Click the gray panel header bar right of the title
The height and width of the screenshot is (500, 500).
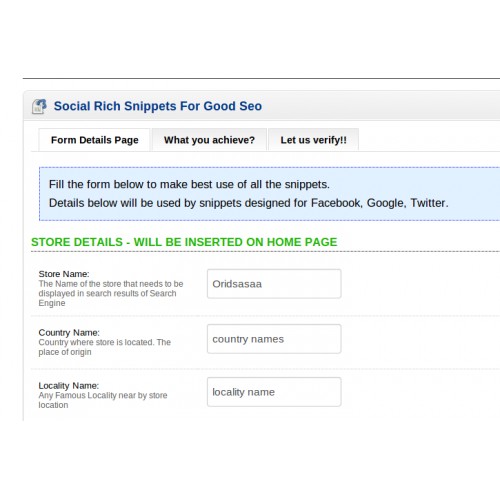click(x=381, y=106)
